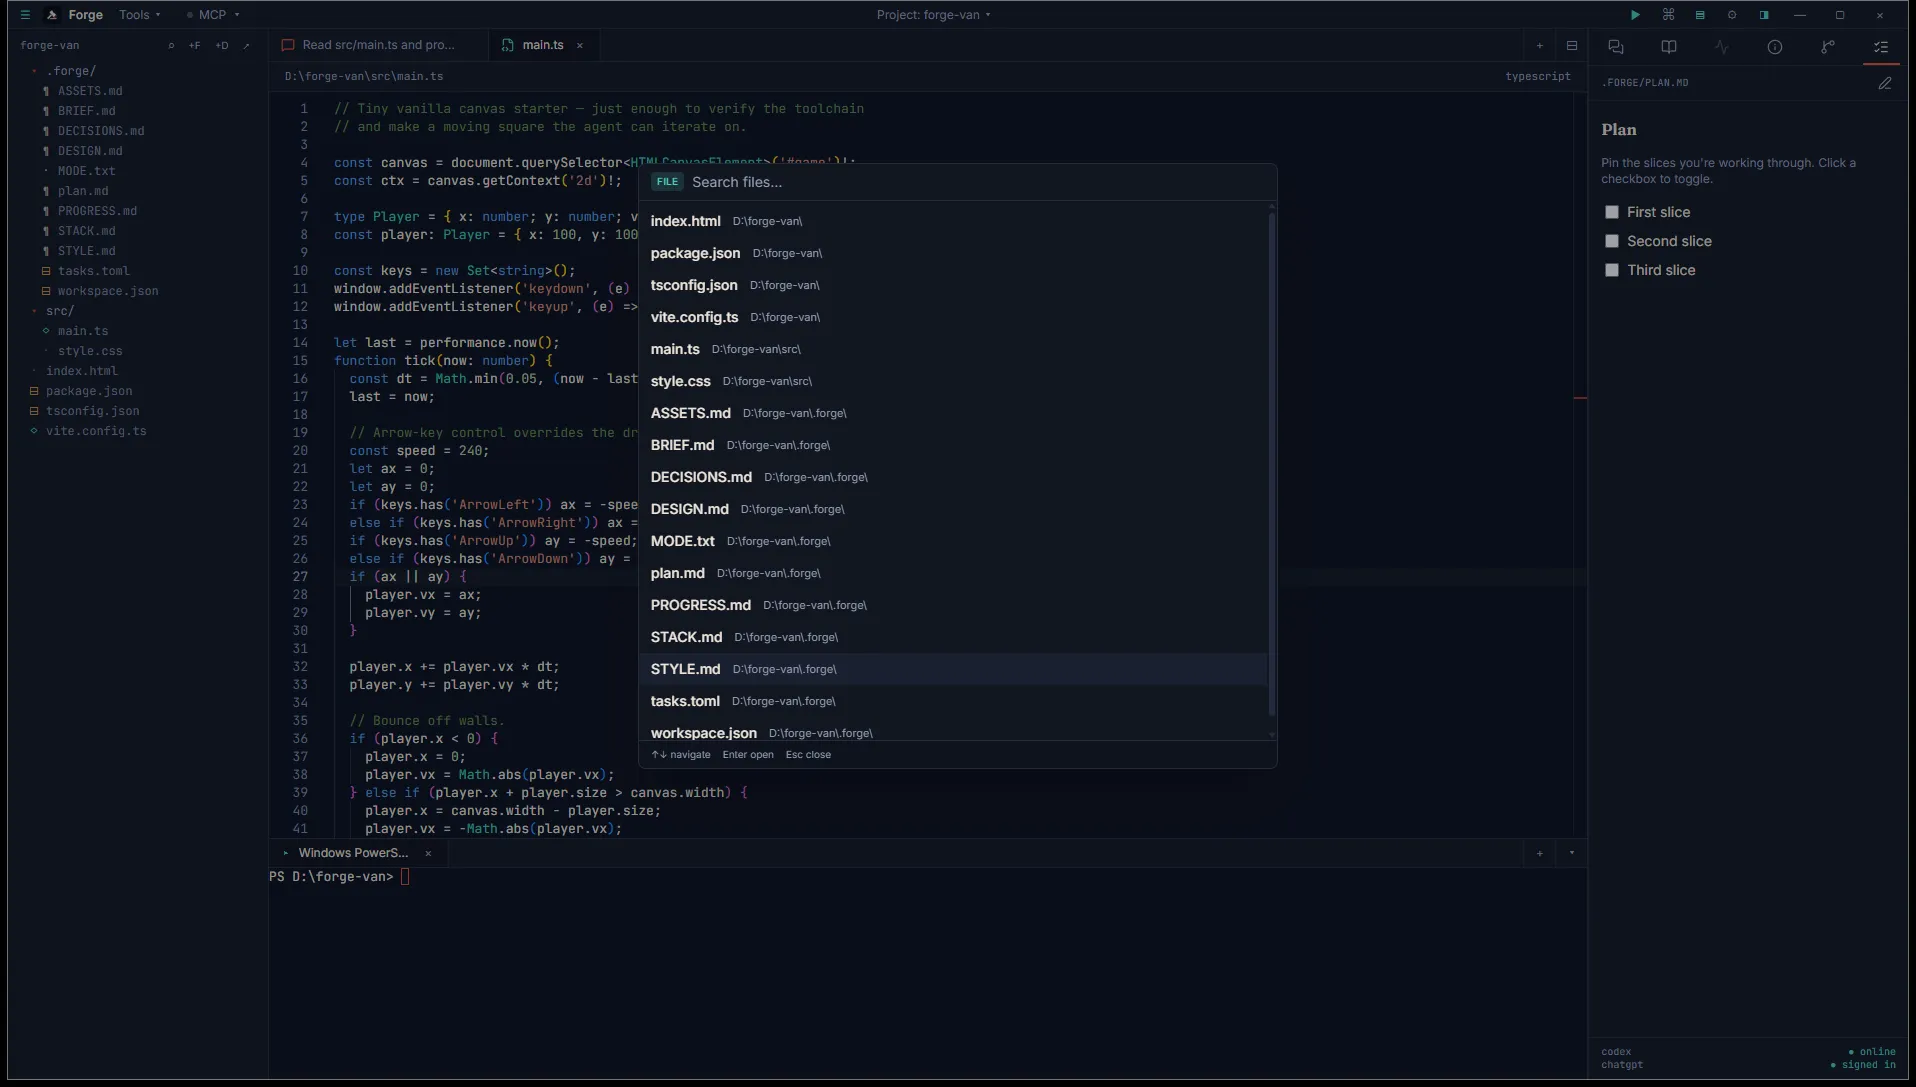1916x1087 pixels.
Task: Open vite.config.ts in file tree
Action: pyautogui.click(x=96, y=431)
